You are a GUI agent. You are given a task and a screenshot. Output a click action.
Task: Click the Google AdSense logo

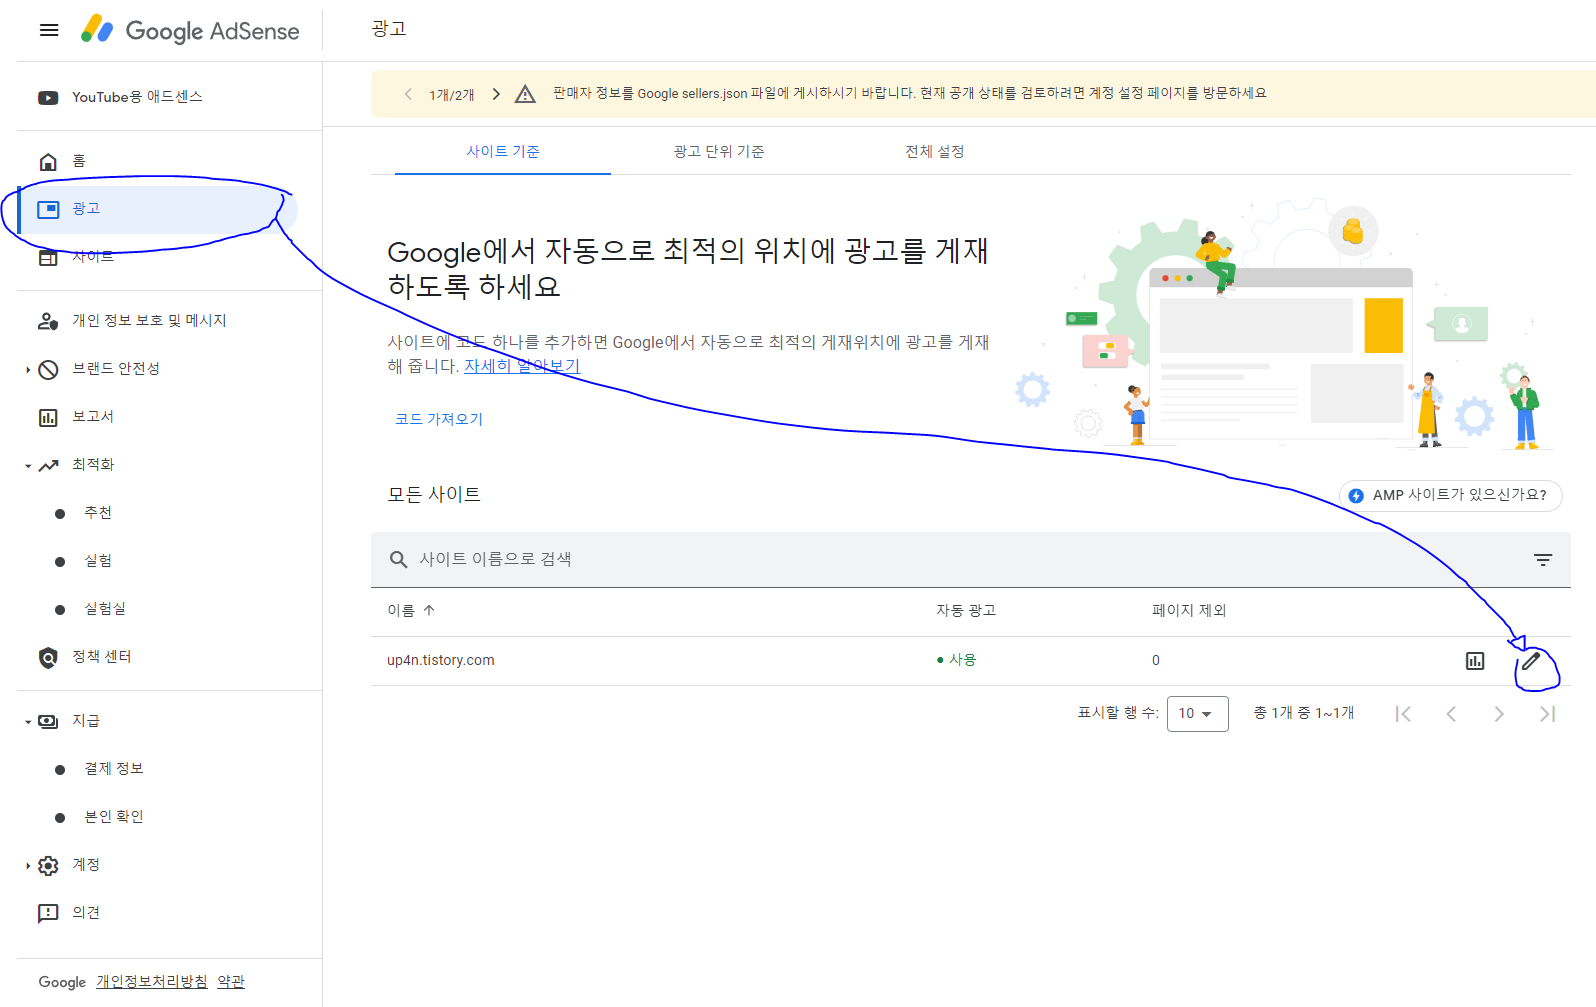[x=190, y=30]
